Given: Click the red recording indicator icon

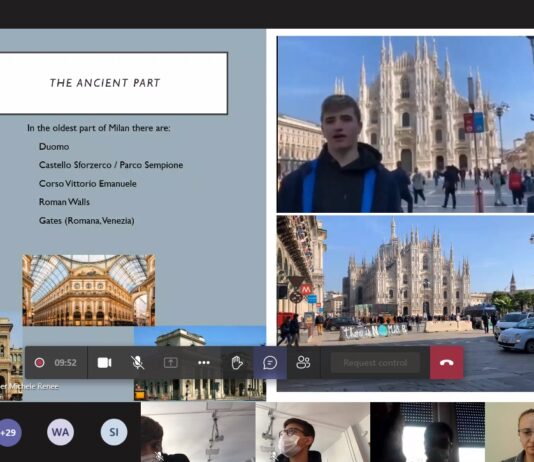Looking at the screenshot, I should pos(39,363).
